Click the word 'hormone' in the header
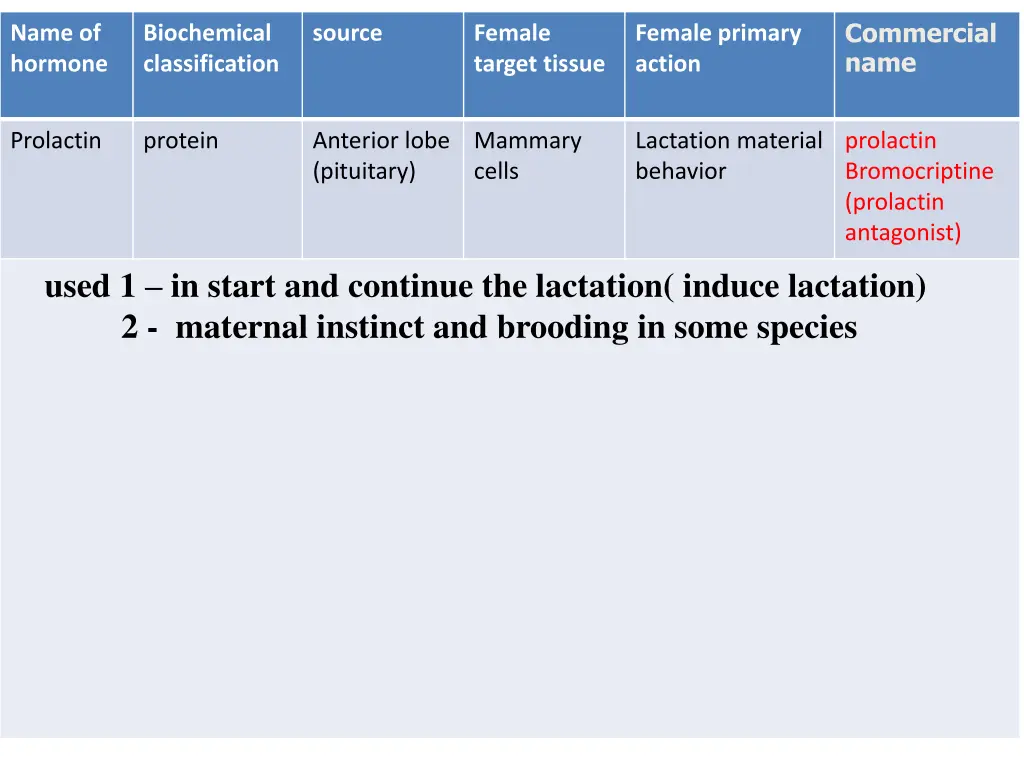 59,64
